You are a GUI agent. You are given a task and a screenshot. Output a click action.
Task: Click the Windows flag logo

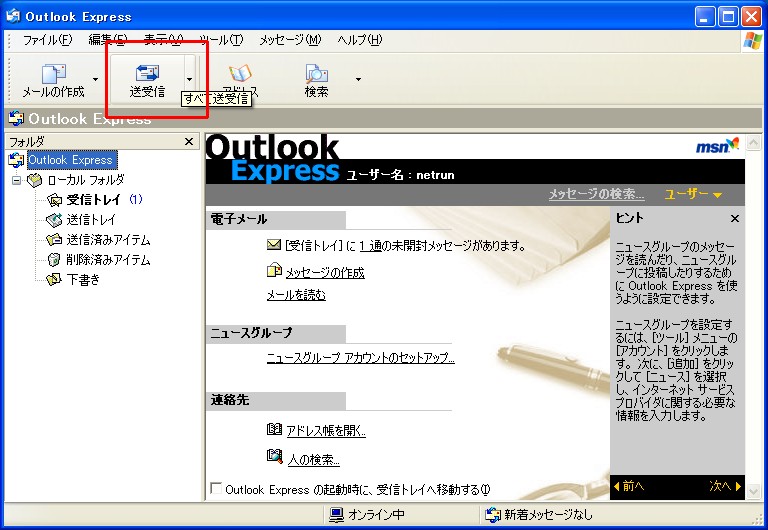(x=752, y=41)
